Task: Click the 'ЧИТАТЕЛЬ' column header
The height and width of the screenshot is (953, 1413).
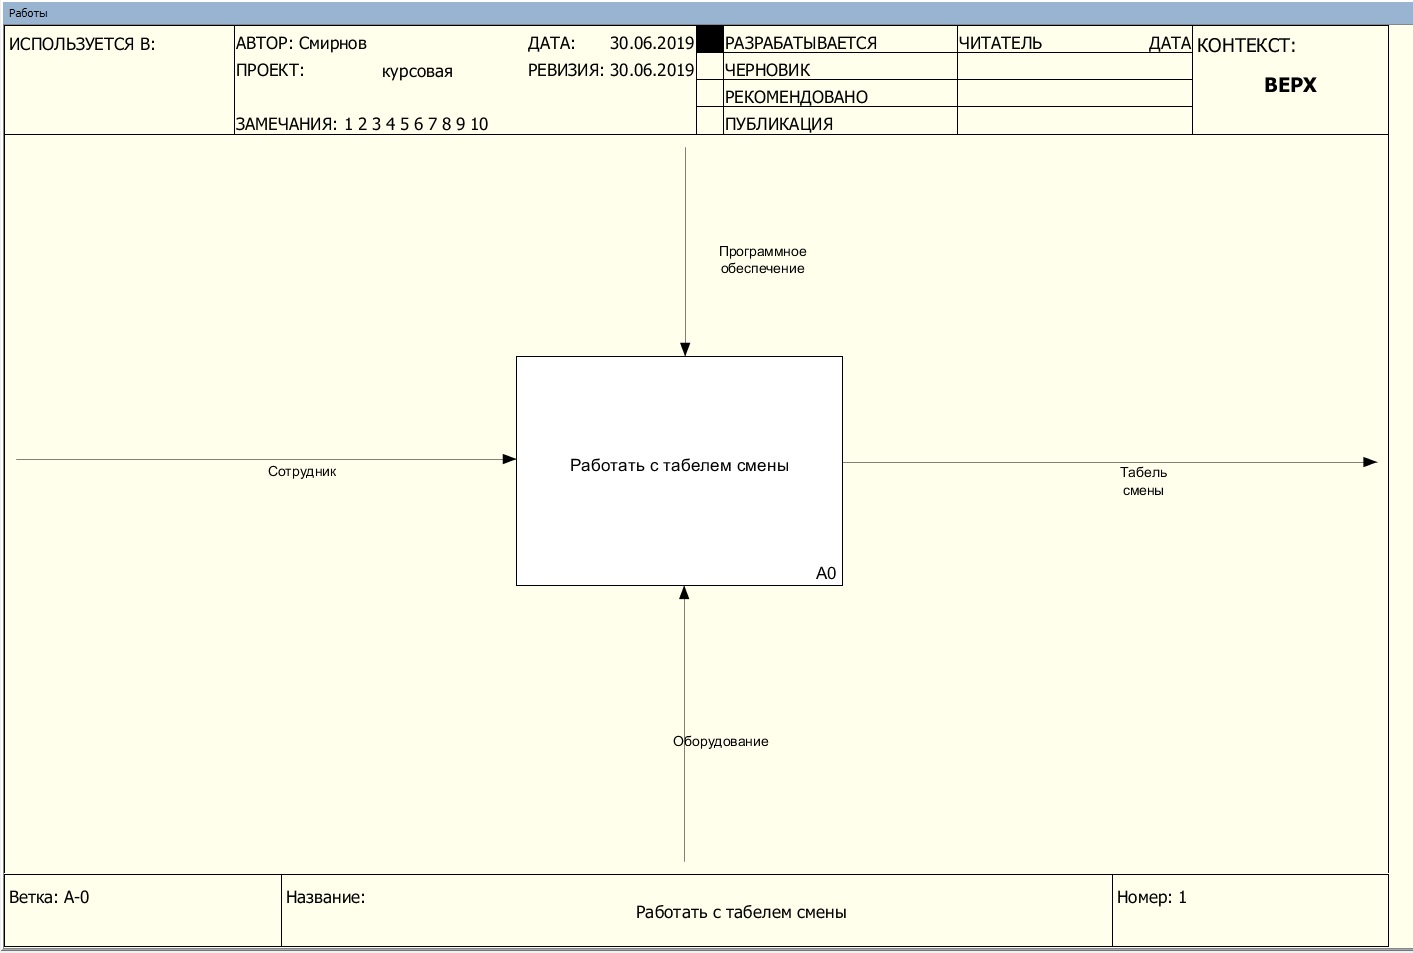Action: pos(1000,43)
